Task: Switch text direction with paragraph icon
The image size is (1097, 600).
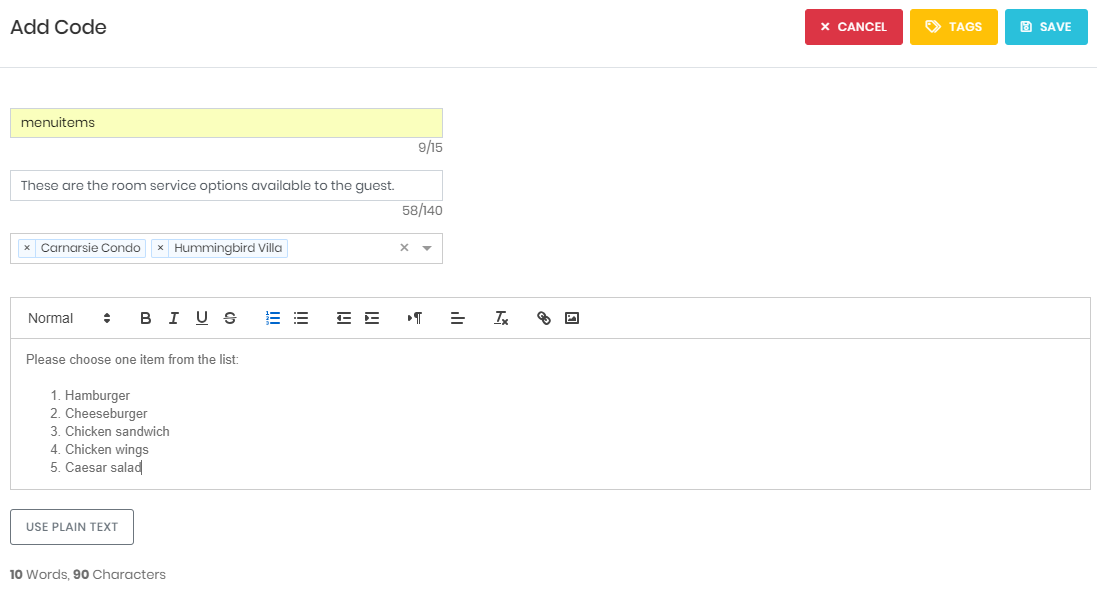Action: (415, 318)
